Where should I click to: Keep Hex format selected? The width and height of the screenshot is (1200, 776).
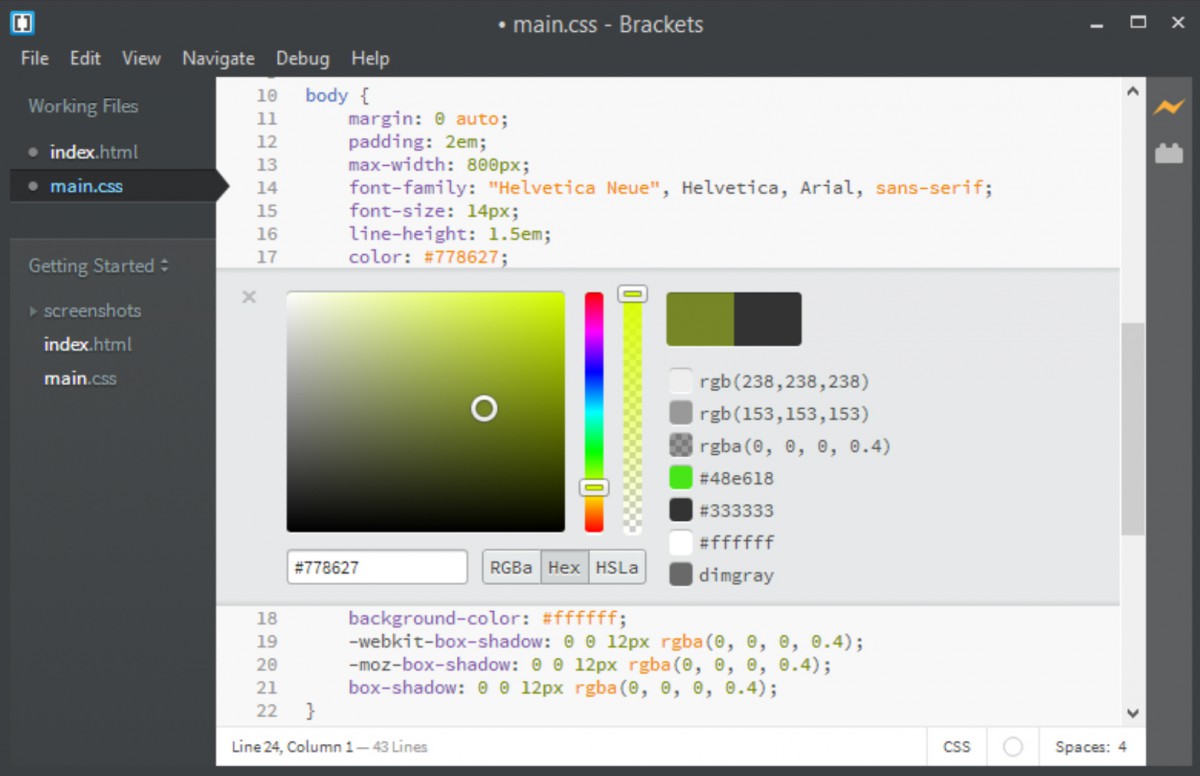(x=564, y=566)
